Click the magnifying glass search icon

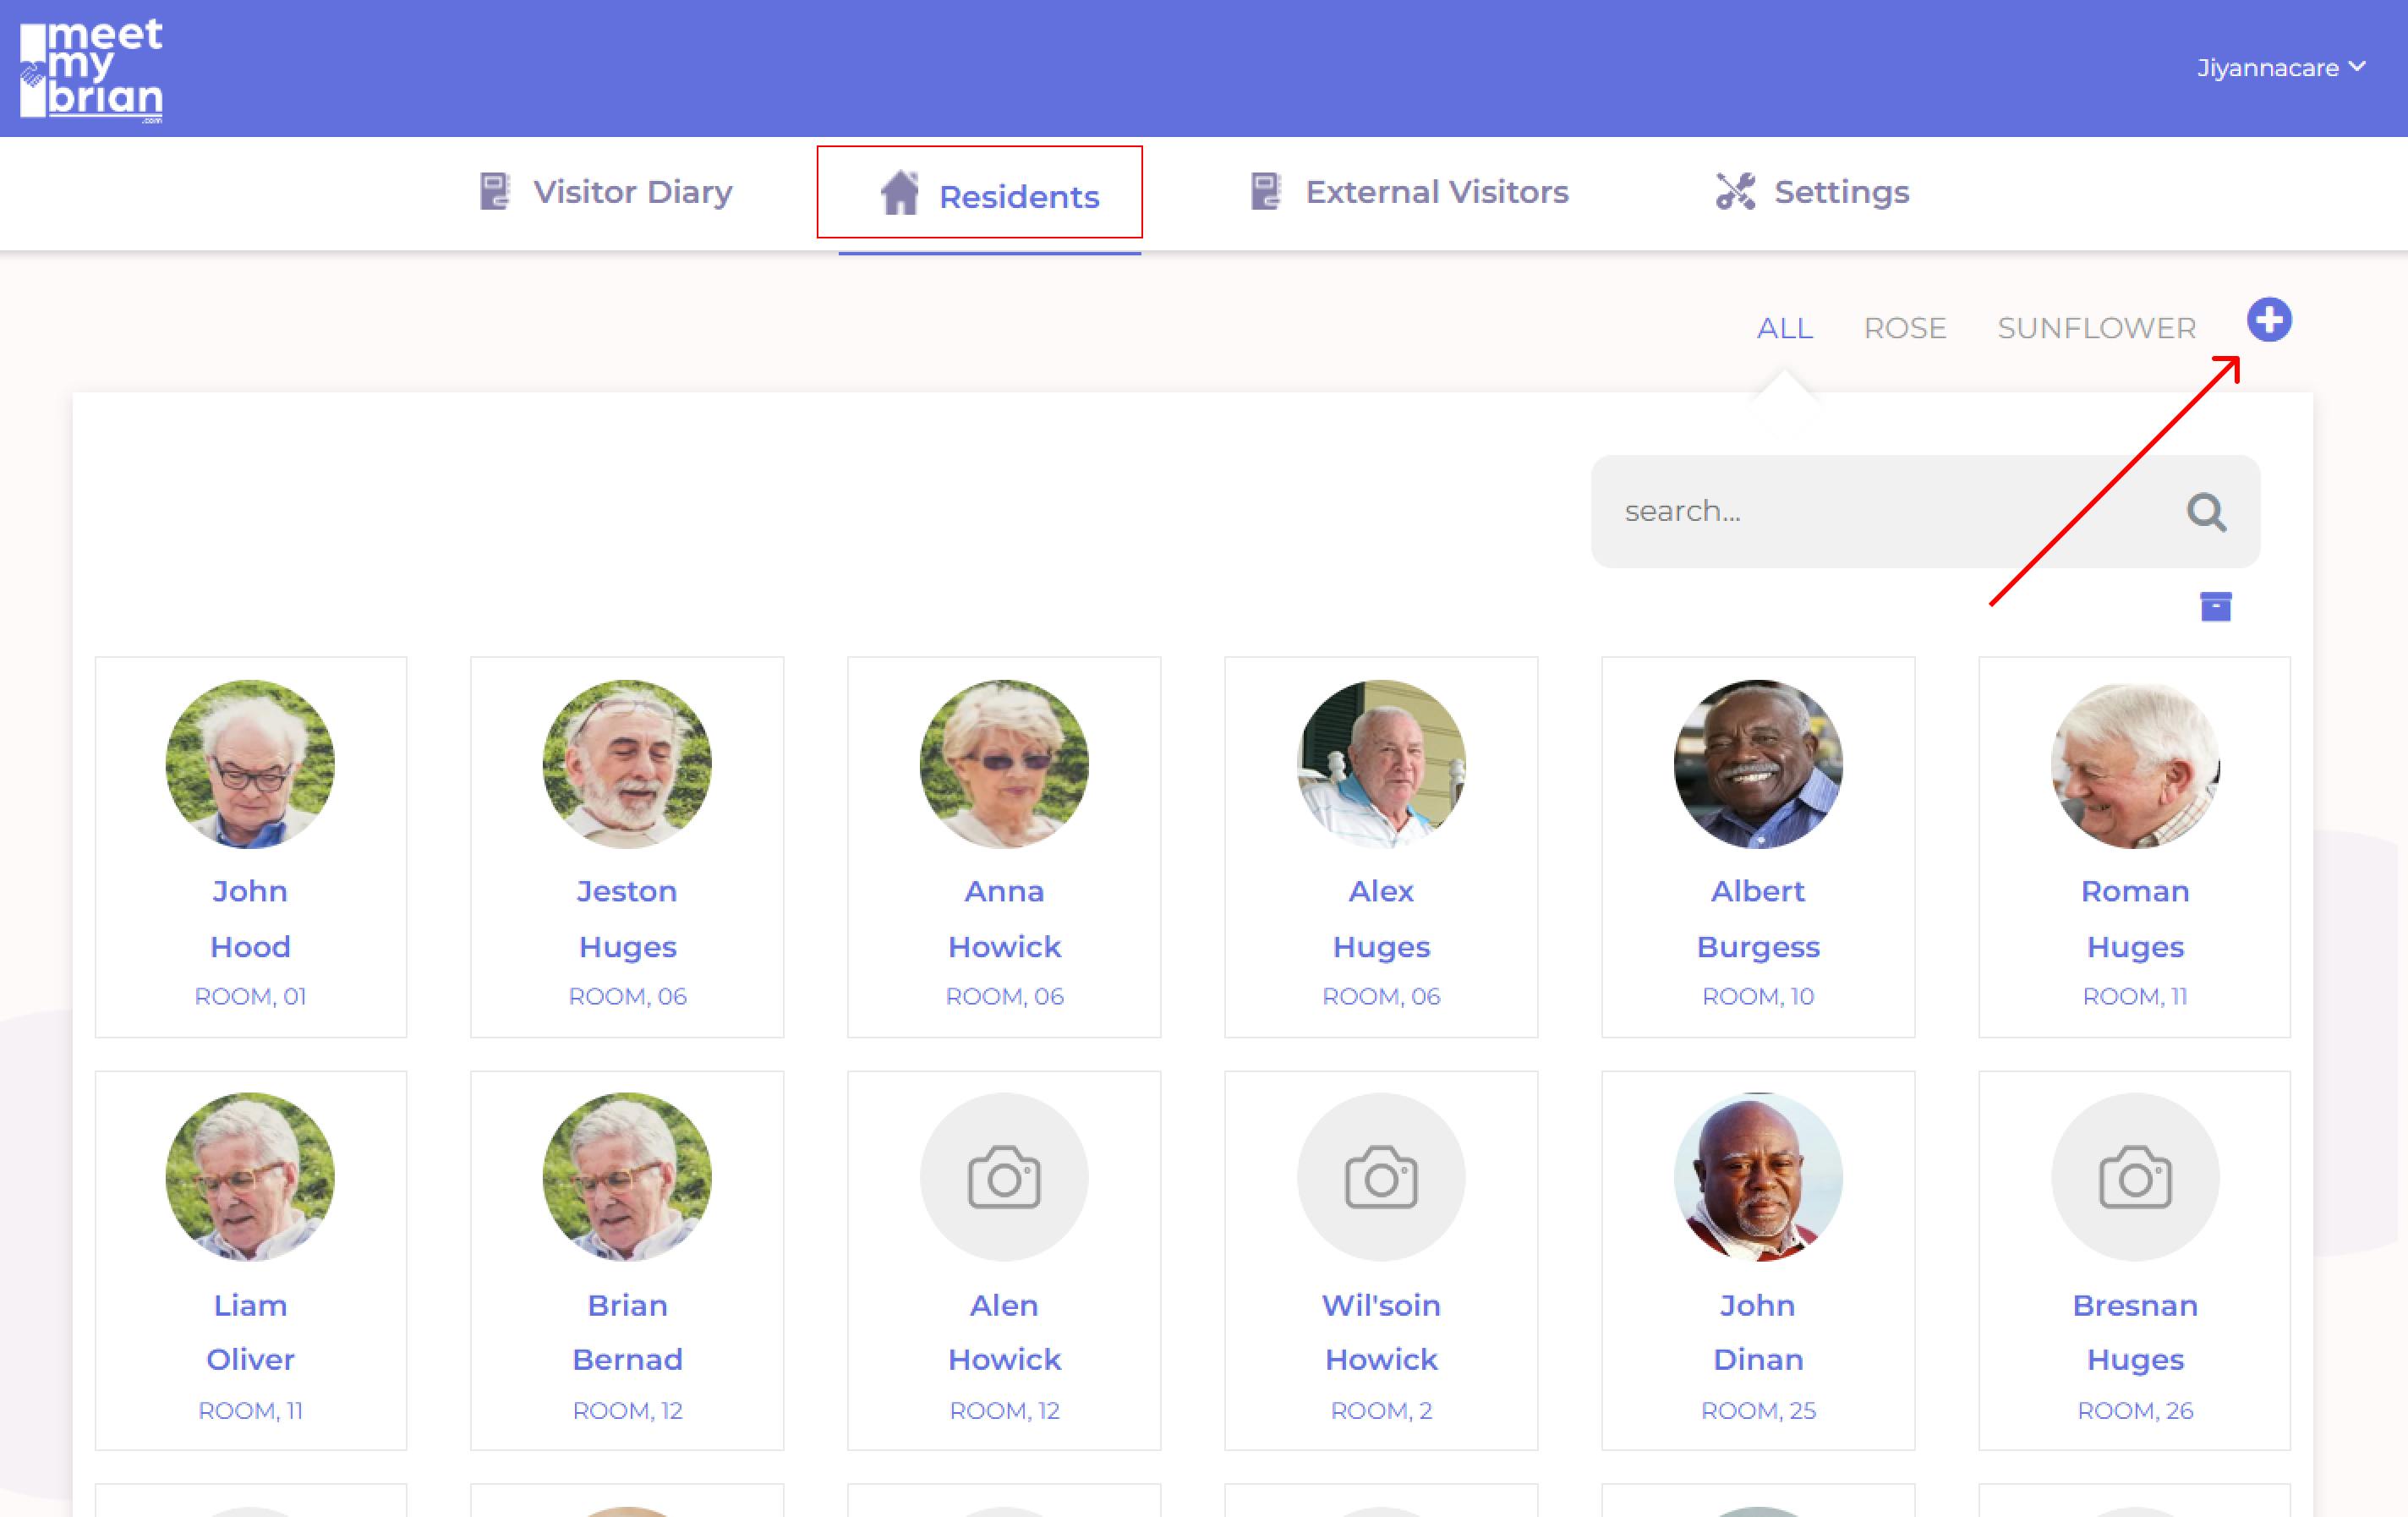(x=2206, y=512)
